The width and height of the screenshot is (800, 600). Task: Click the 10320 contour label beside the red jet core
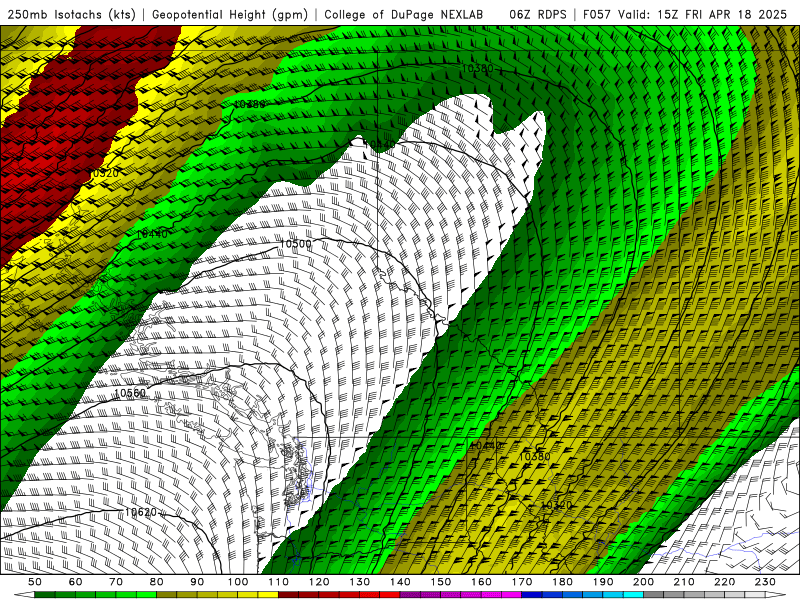(x=103, y=173)
